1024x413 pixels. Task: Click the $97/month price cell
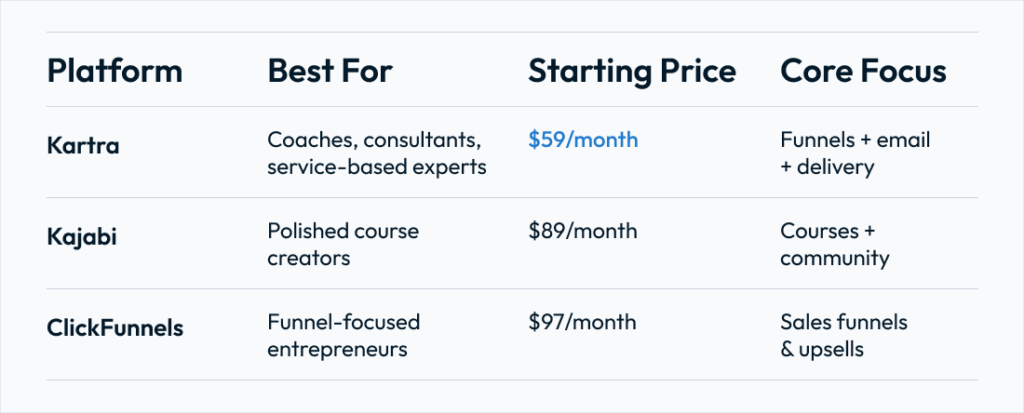[x=582, y=322]
